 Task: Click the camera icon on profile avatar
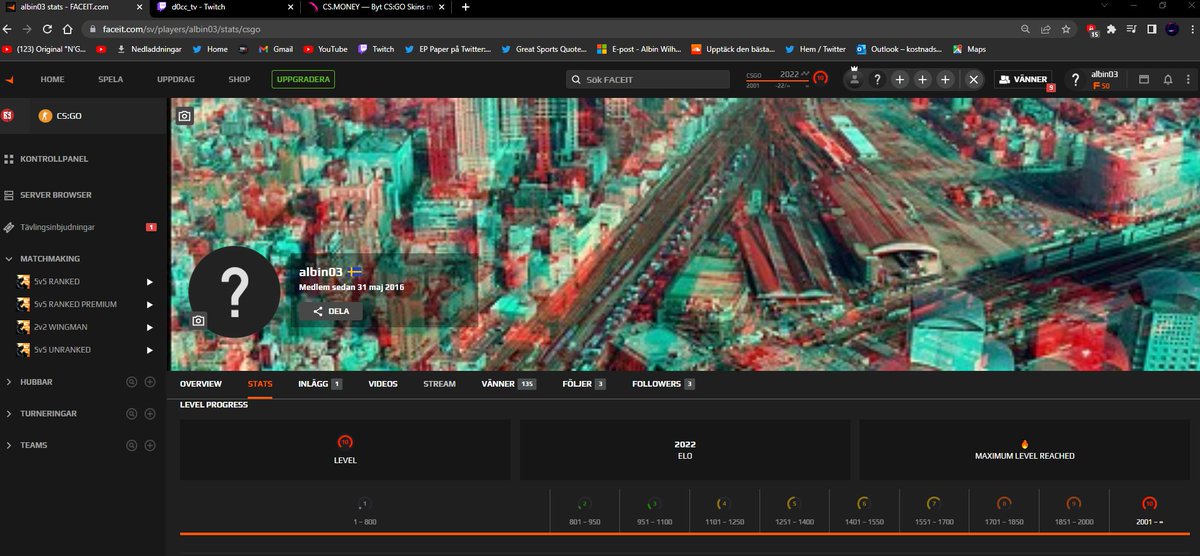pos(199,320)
